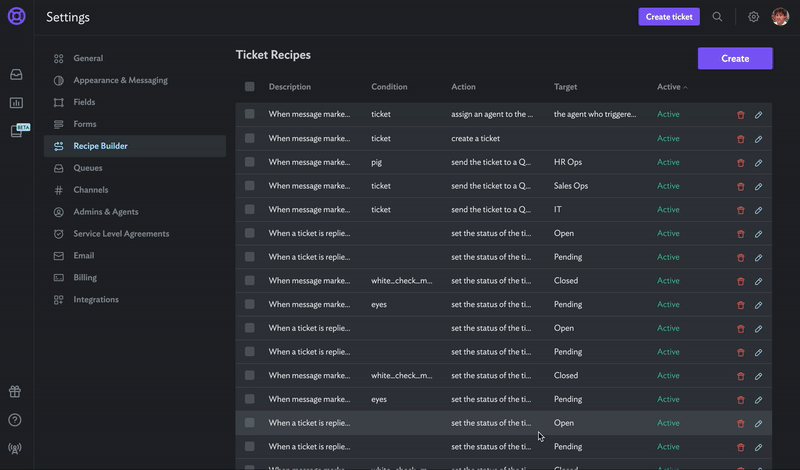Click the broadcast status icon at bottom left
Viewport: 800px width, 470px height.
[x=15, y=448]
